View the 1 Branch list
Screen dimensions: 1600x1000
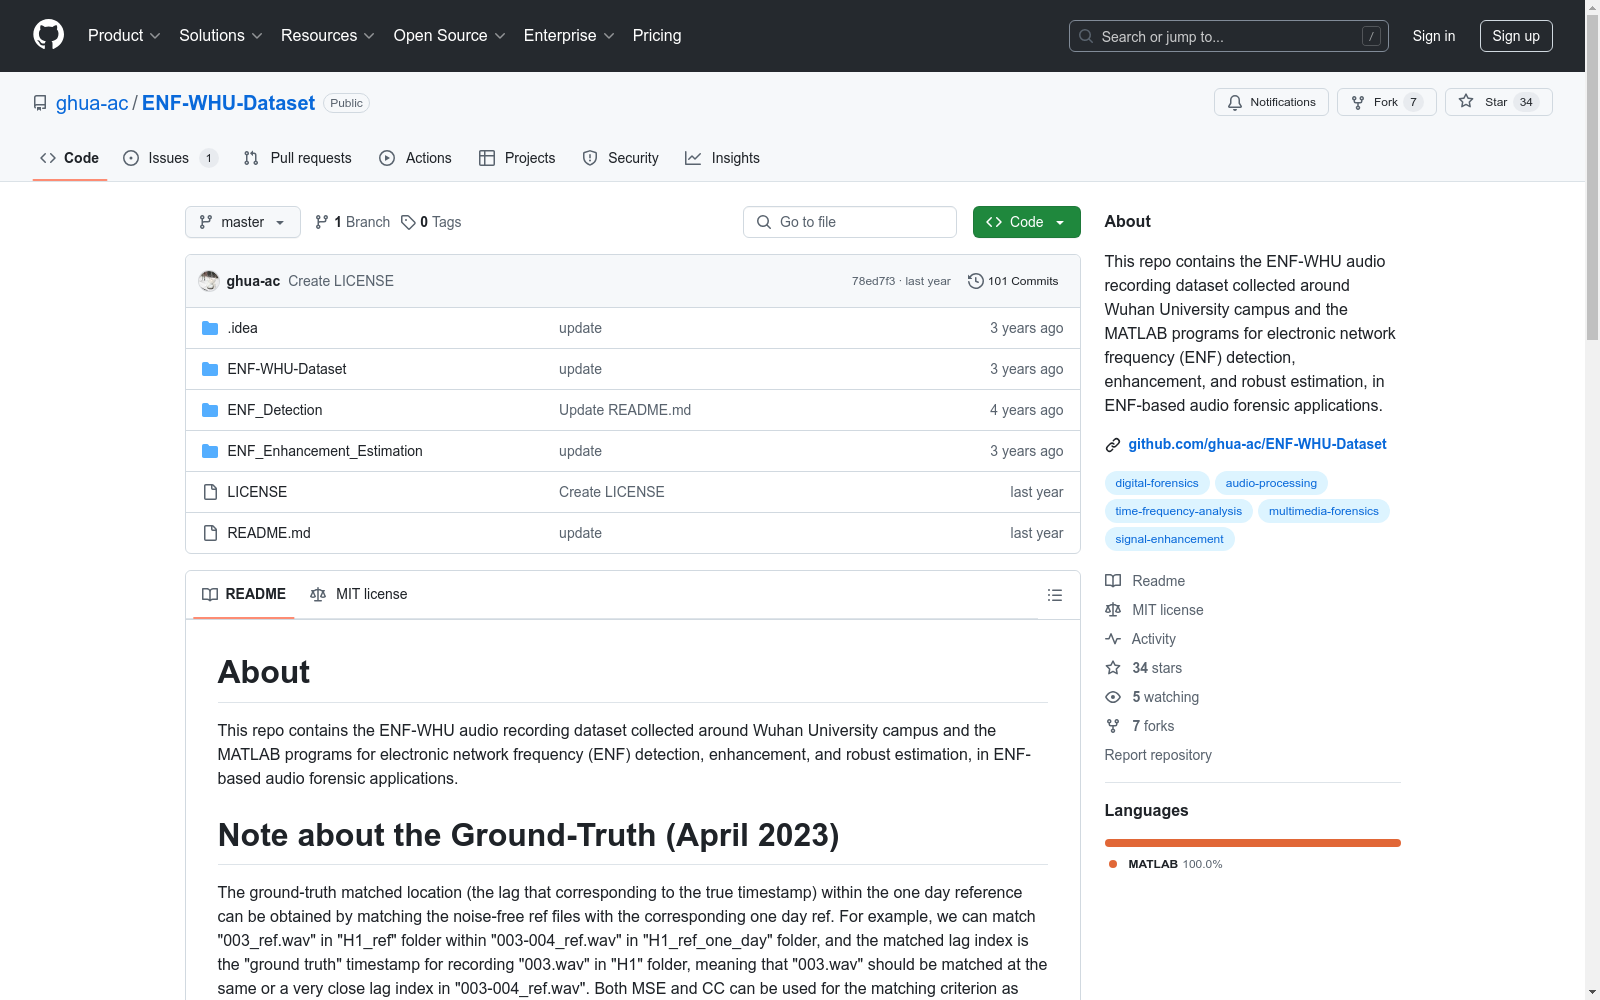(x=352, y=222)
